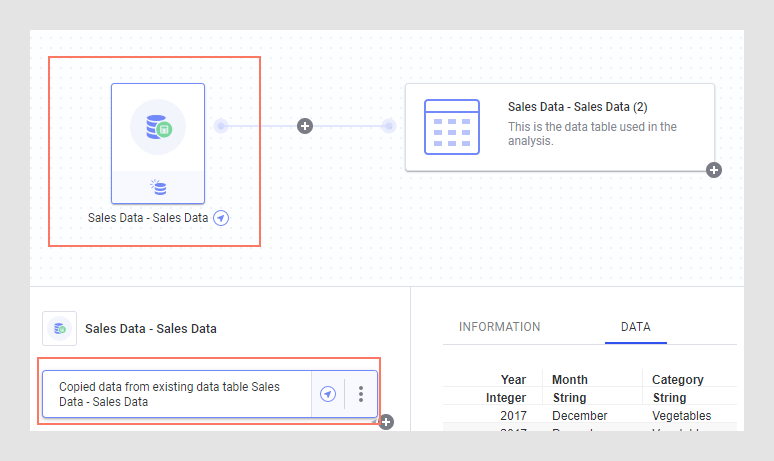Click the transformation icon under the source node

(x=158, y=186)
